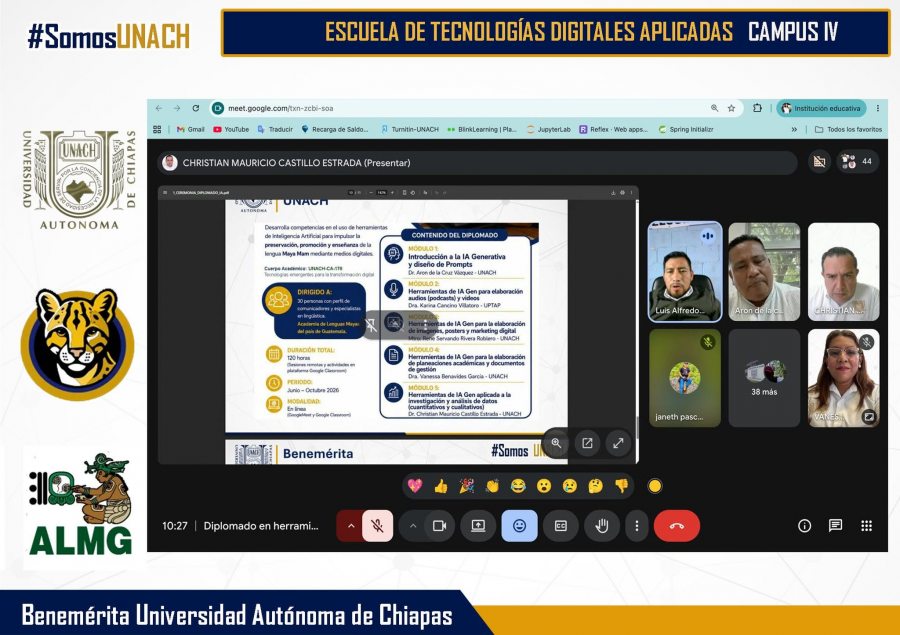The height and width of the screenshot is (635, 900).
Task: Send the thumbs down reaction
Action: pyautogui.click(x=622, y=486)
